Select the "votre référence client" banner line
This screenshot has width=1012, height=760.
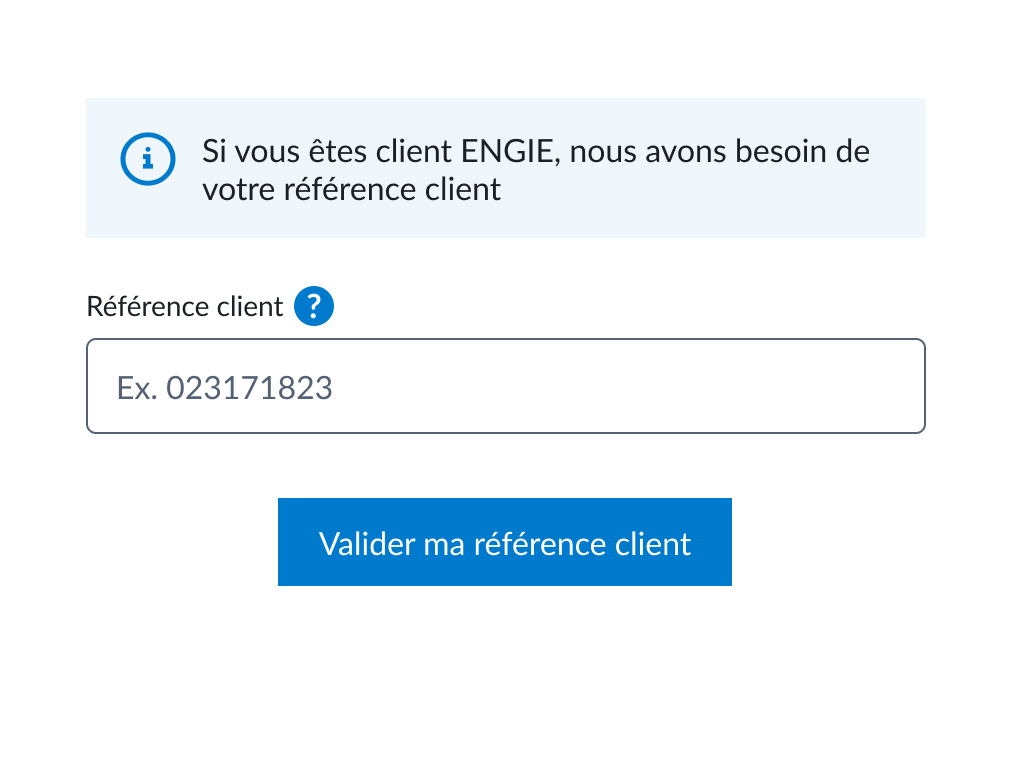351,189
